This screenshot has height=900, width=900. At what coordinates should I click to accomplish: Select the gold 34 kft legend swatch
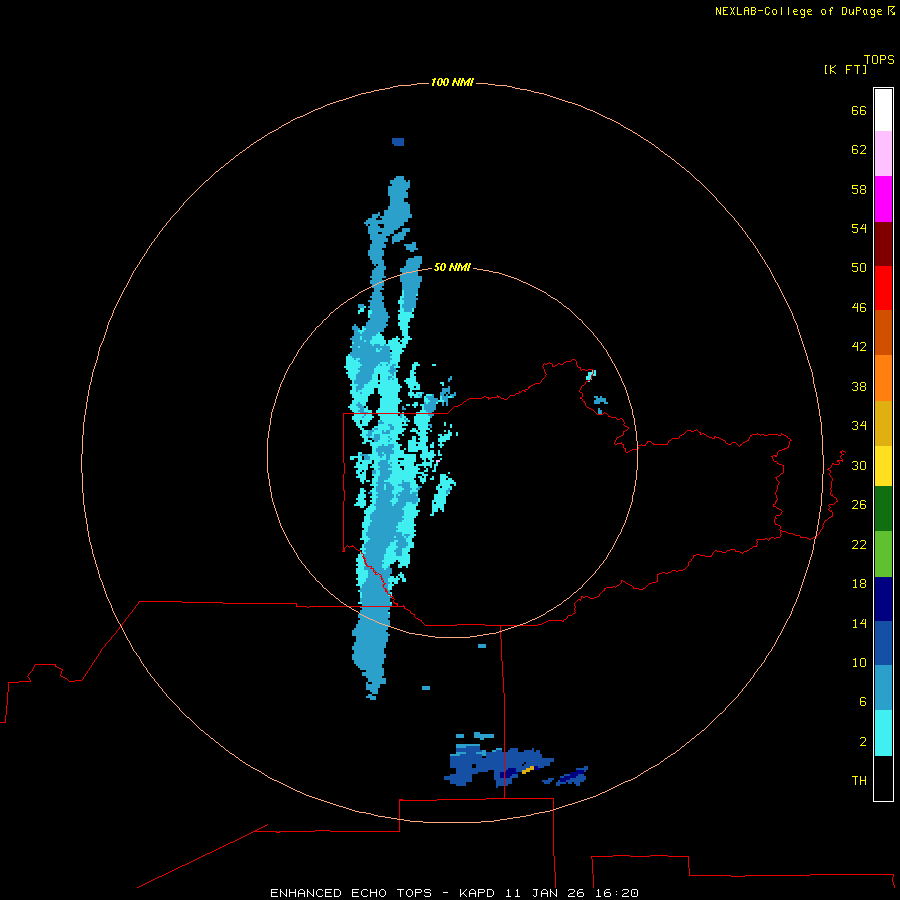point(883,423)
